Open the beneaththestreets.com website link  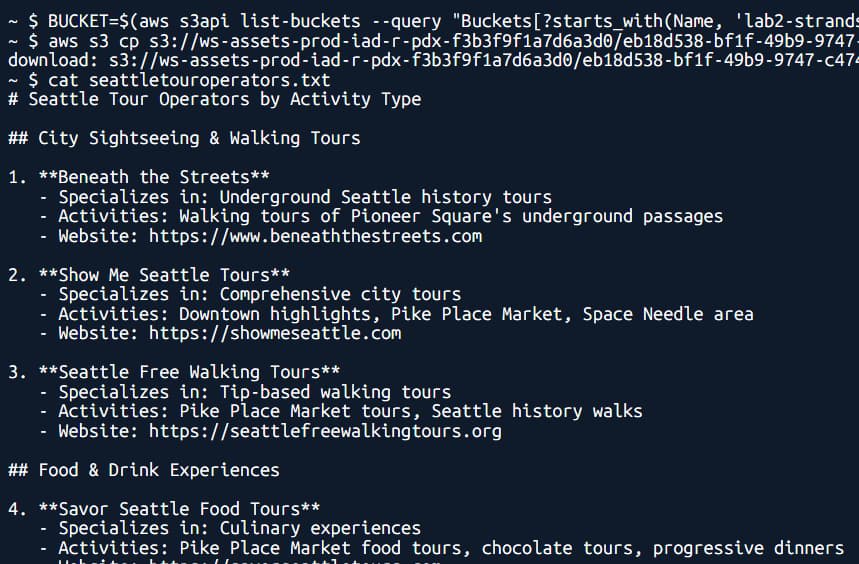click(315, 236)
